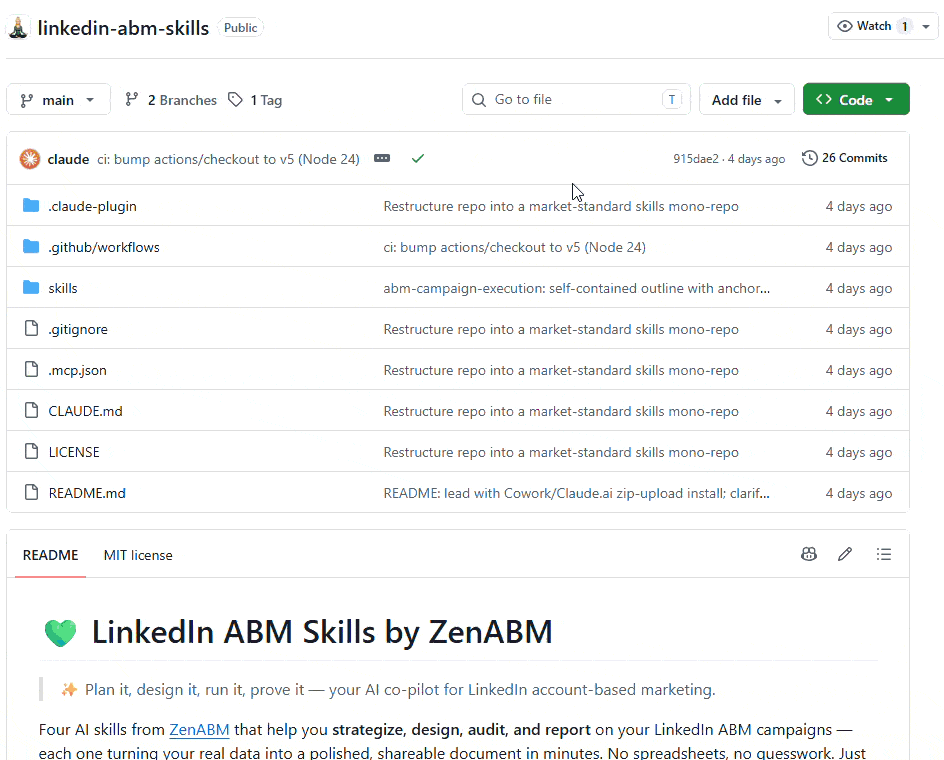Click the .mcp.json file icon

pyautogui.click(x=31, y=369)
